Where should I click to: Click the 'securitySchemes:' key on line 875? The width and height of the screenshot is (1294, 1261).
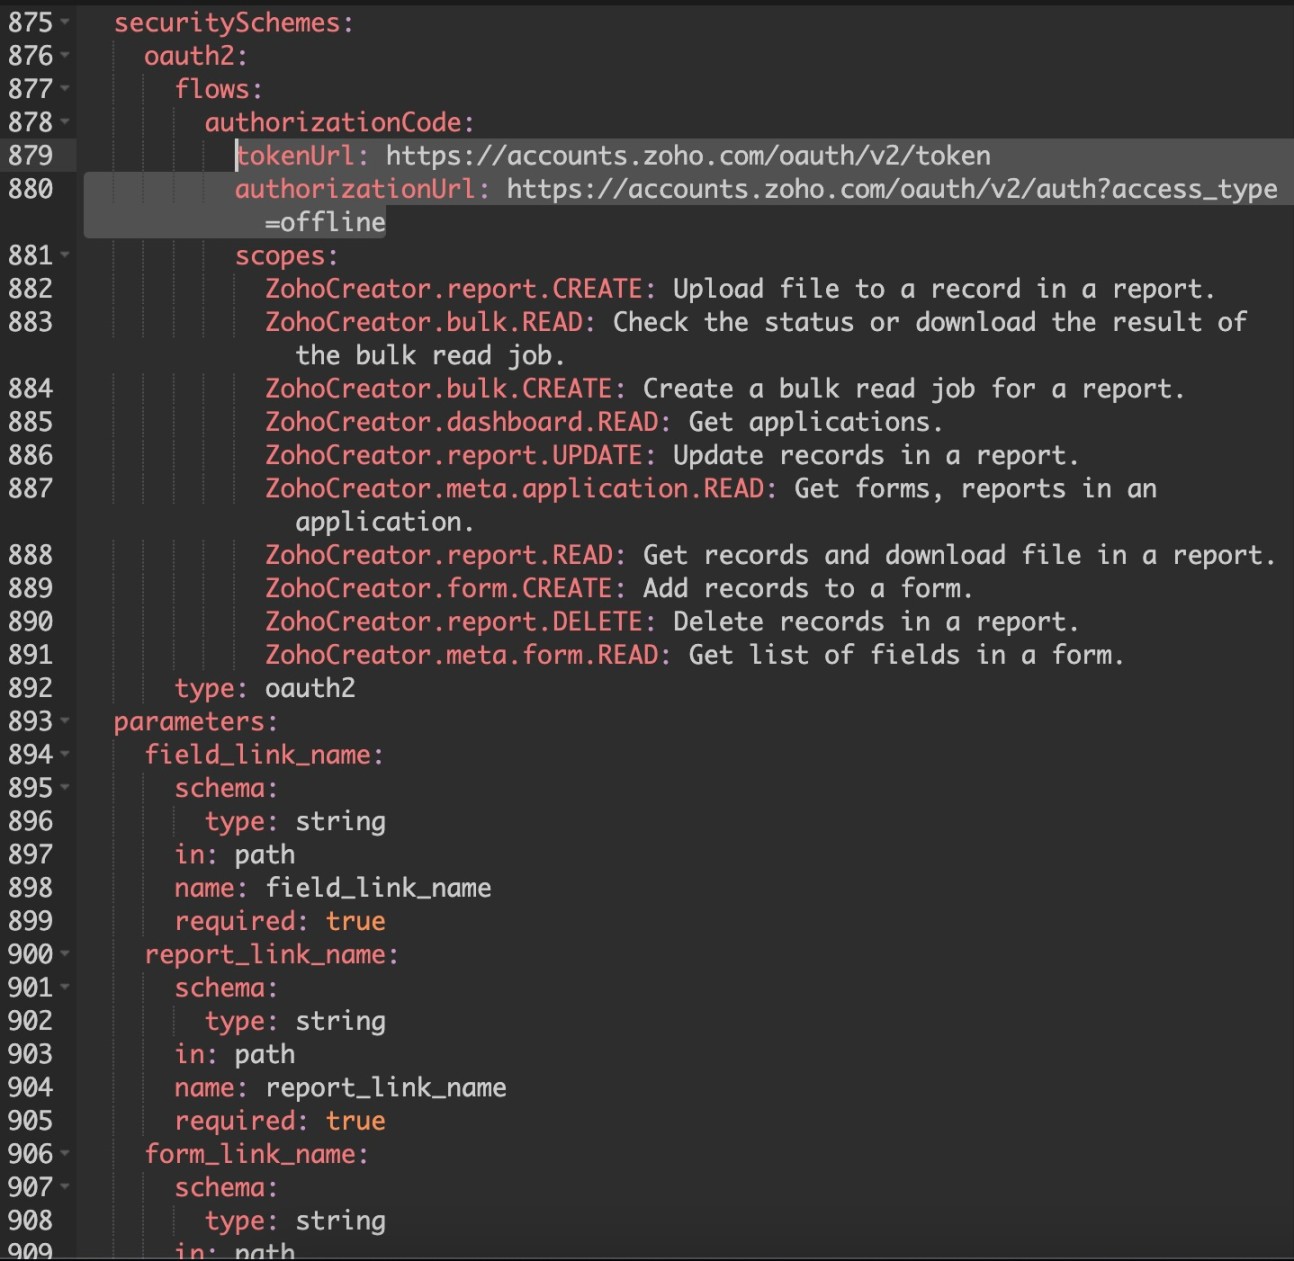[x=234, y=22]
